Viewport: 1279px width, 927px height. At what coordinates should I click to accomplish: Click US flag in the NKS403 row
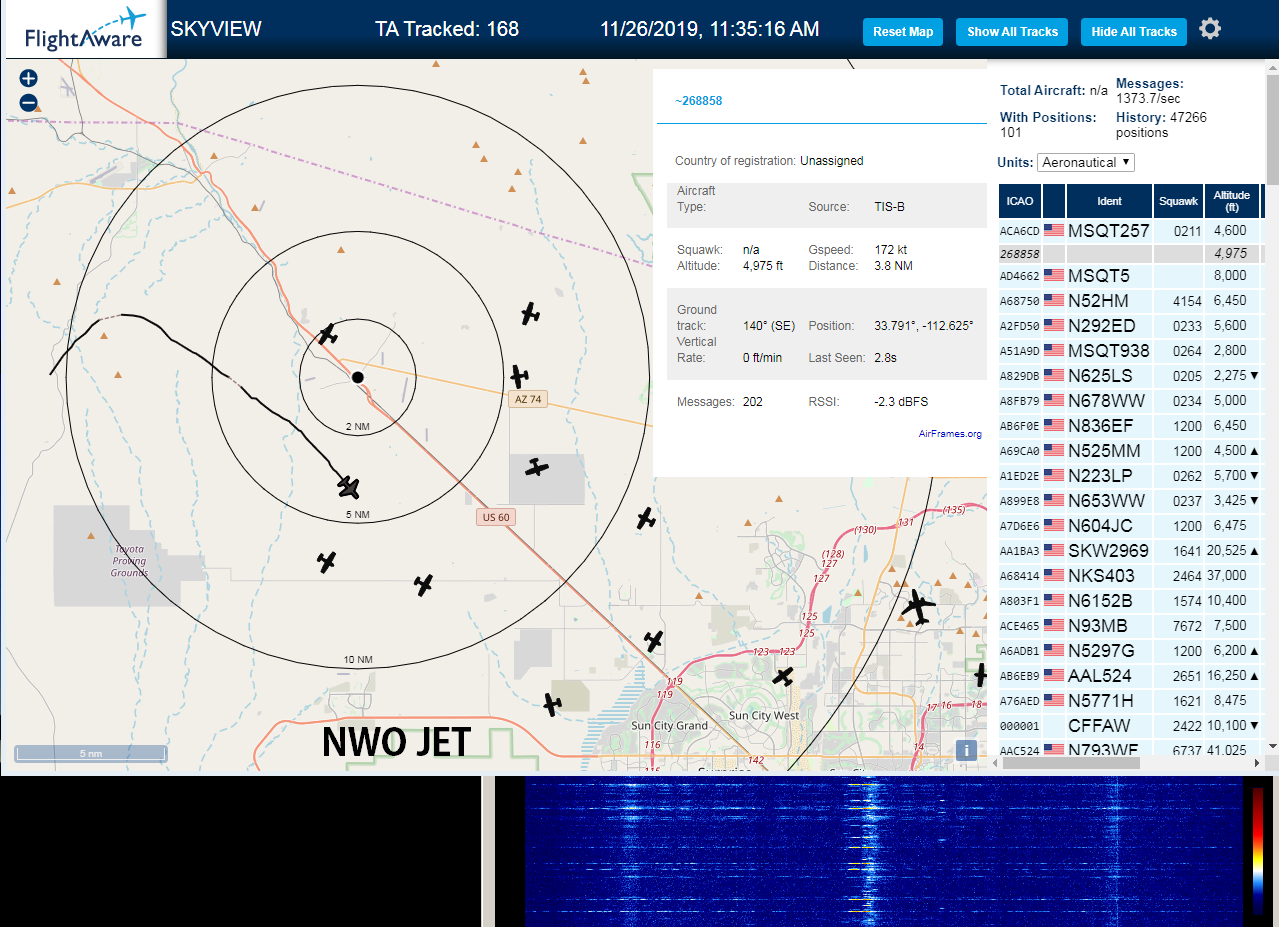tap(1054, 576)
